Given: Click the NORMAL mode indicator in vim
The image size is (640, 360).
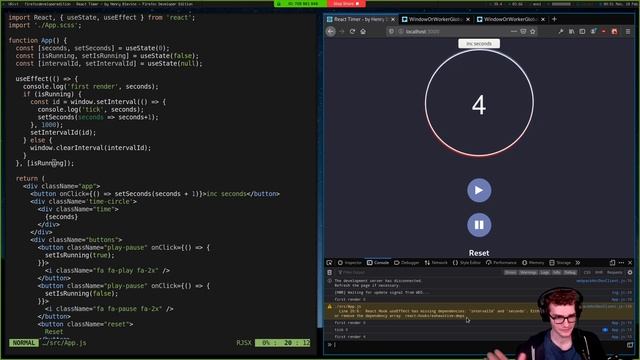Looking at the screenshot, I should 24,343.
